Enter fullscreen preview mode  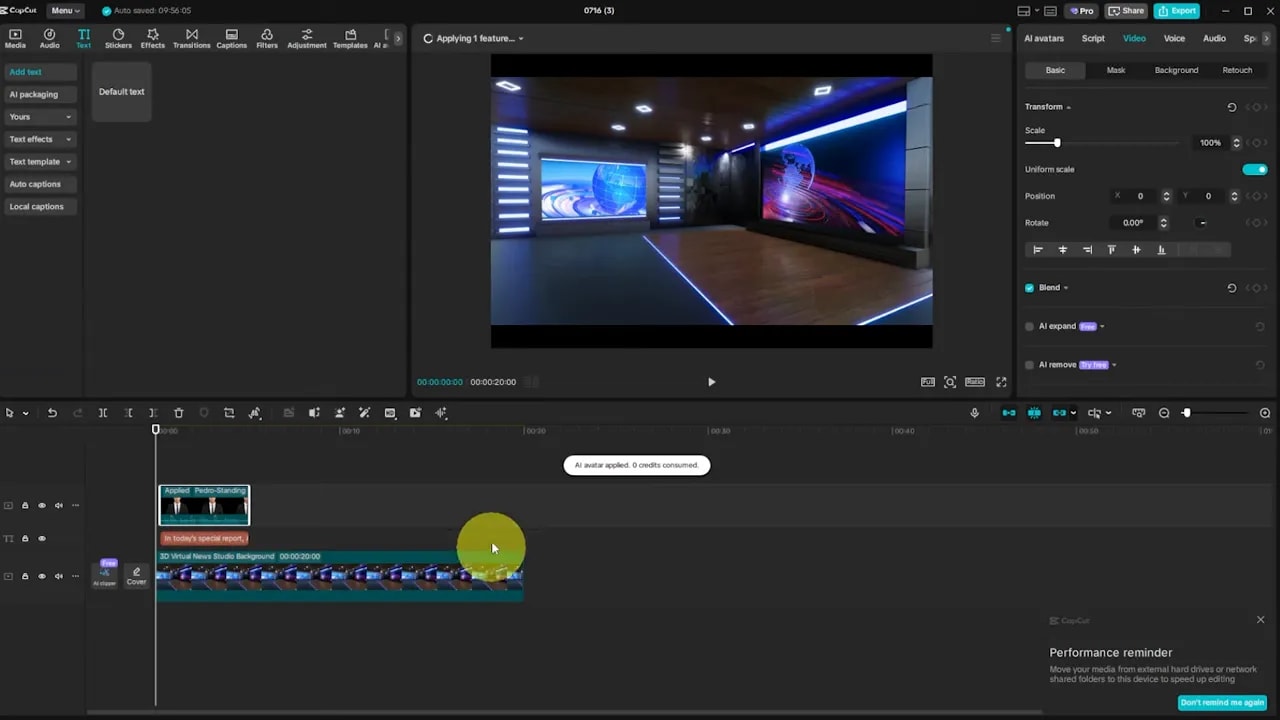coord(1001,381)
